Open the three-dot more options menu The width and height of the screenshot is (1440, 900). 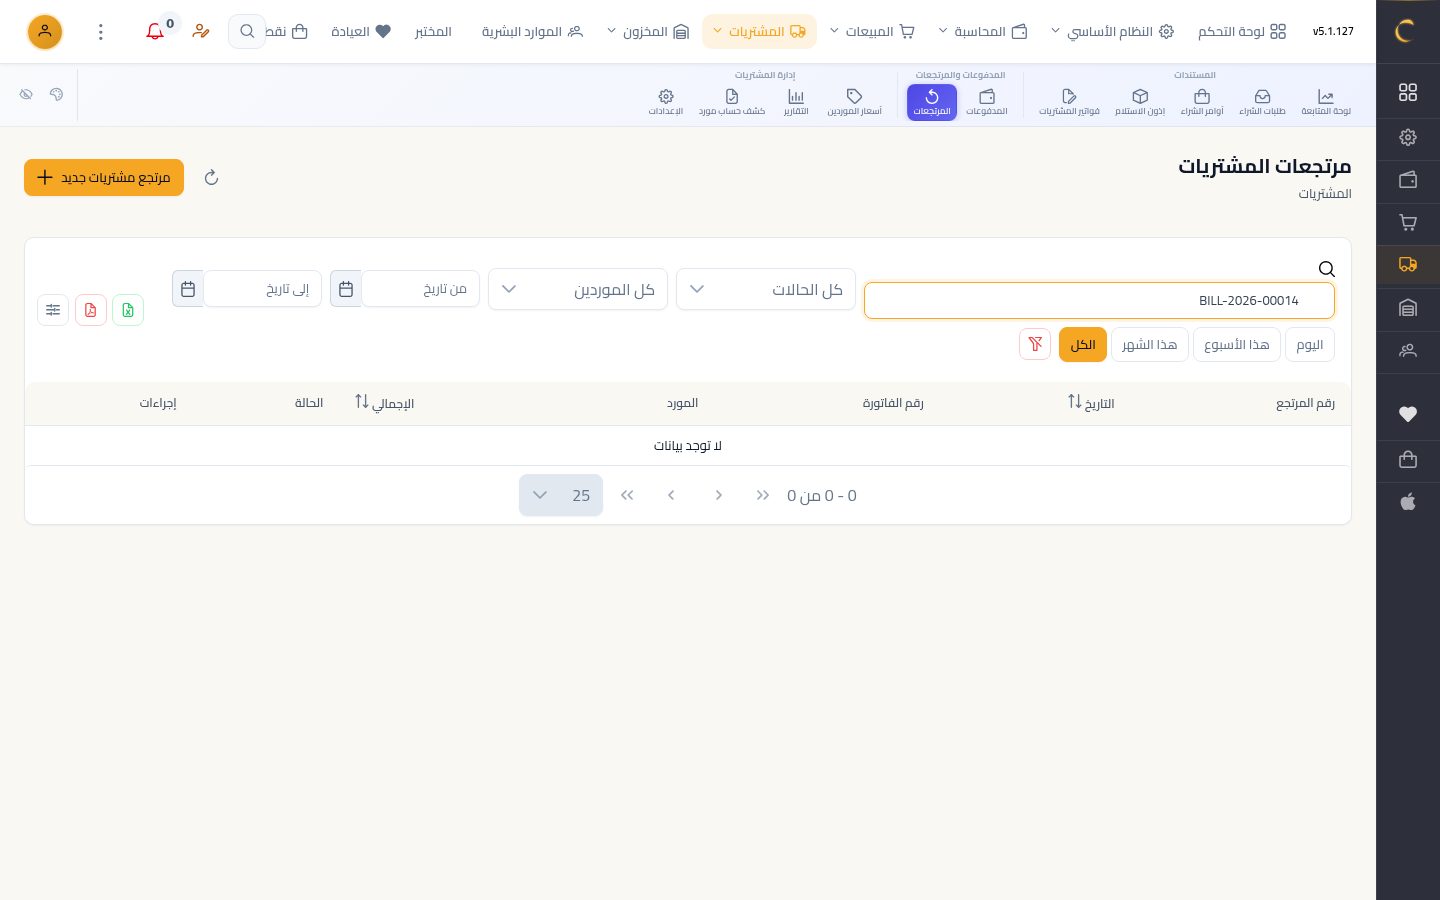[101, 32]
